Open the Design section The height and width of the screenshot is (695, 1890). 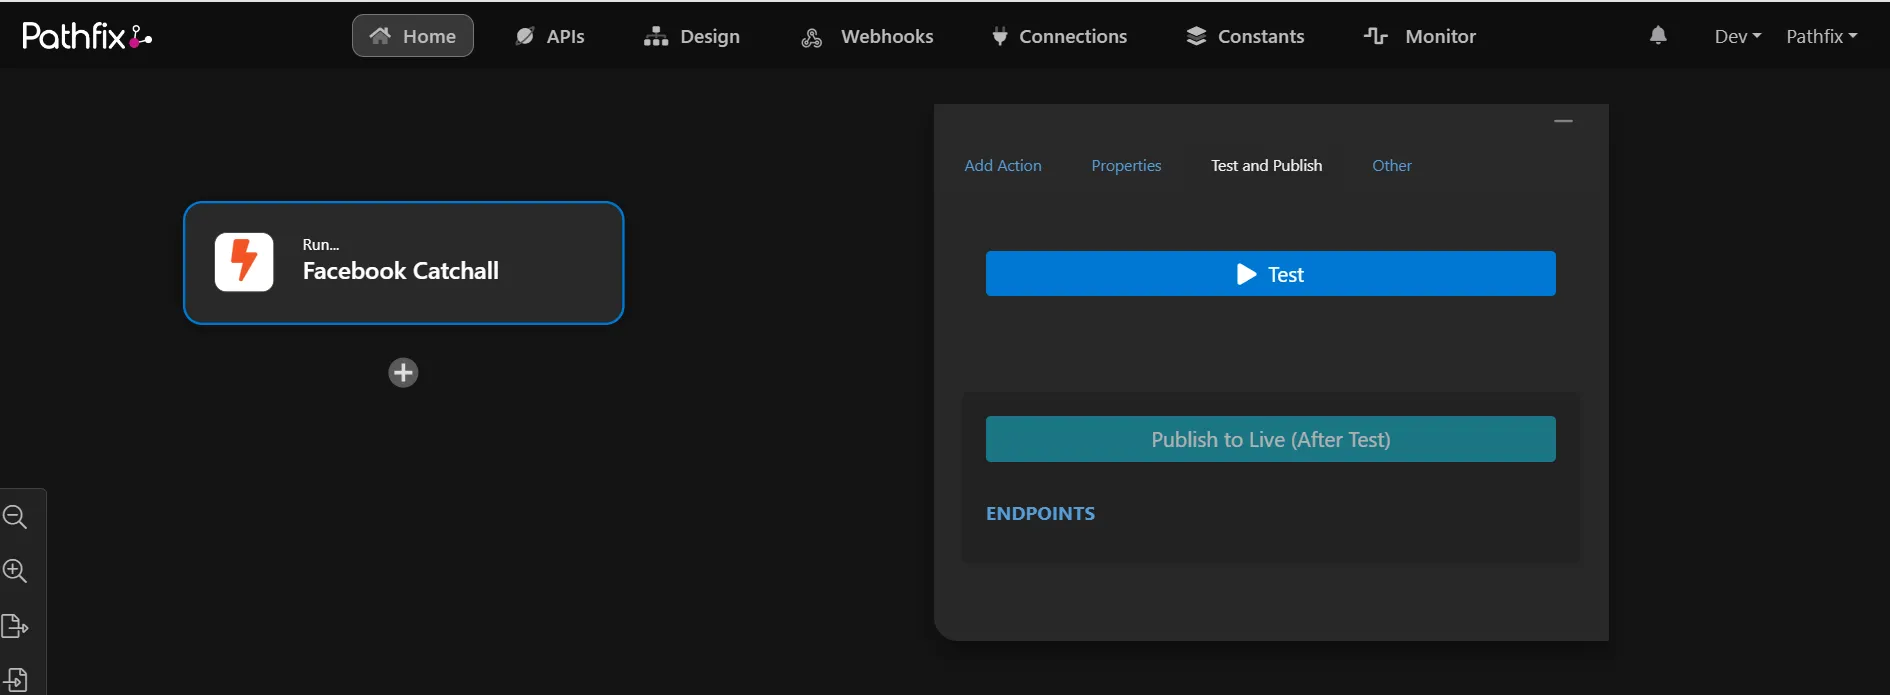[x=692, y=36]
